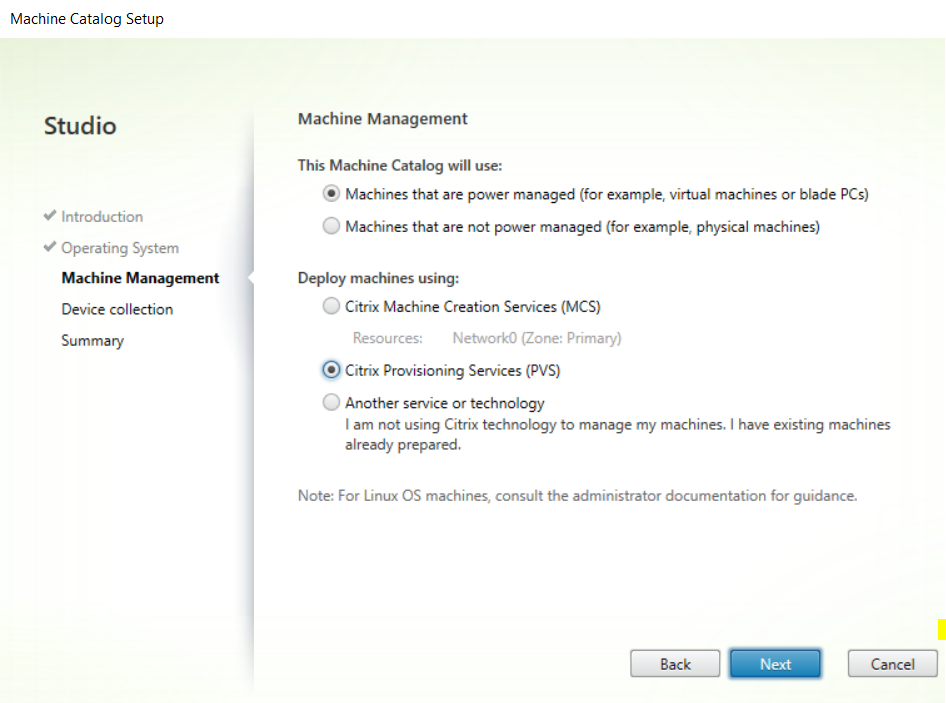The width and height of the screenshot is (946, 703).
Task: Click the Linux OS machines note text
Action: click(577, 496)
